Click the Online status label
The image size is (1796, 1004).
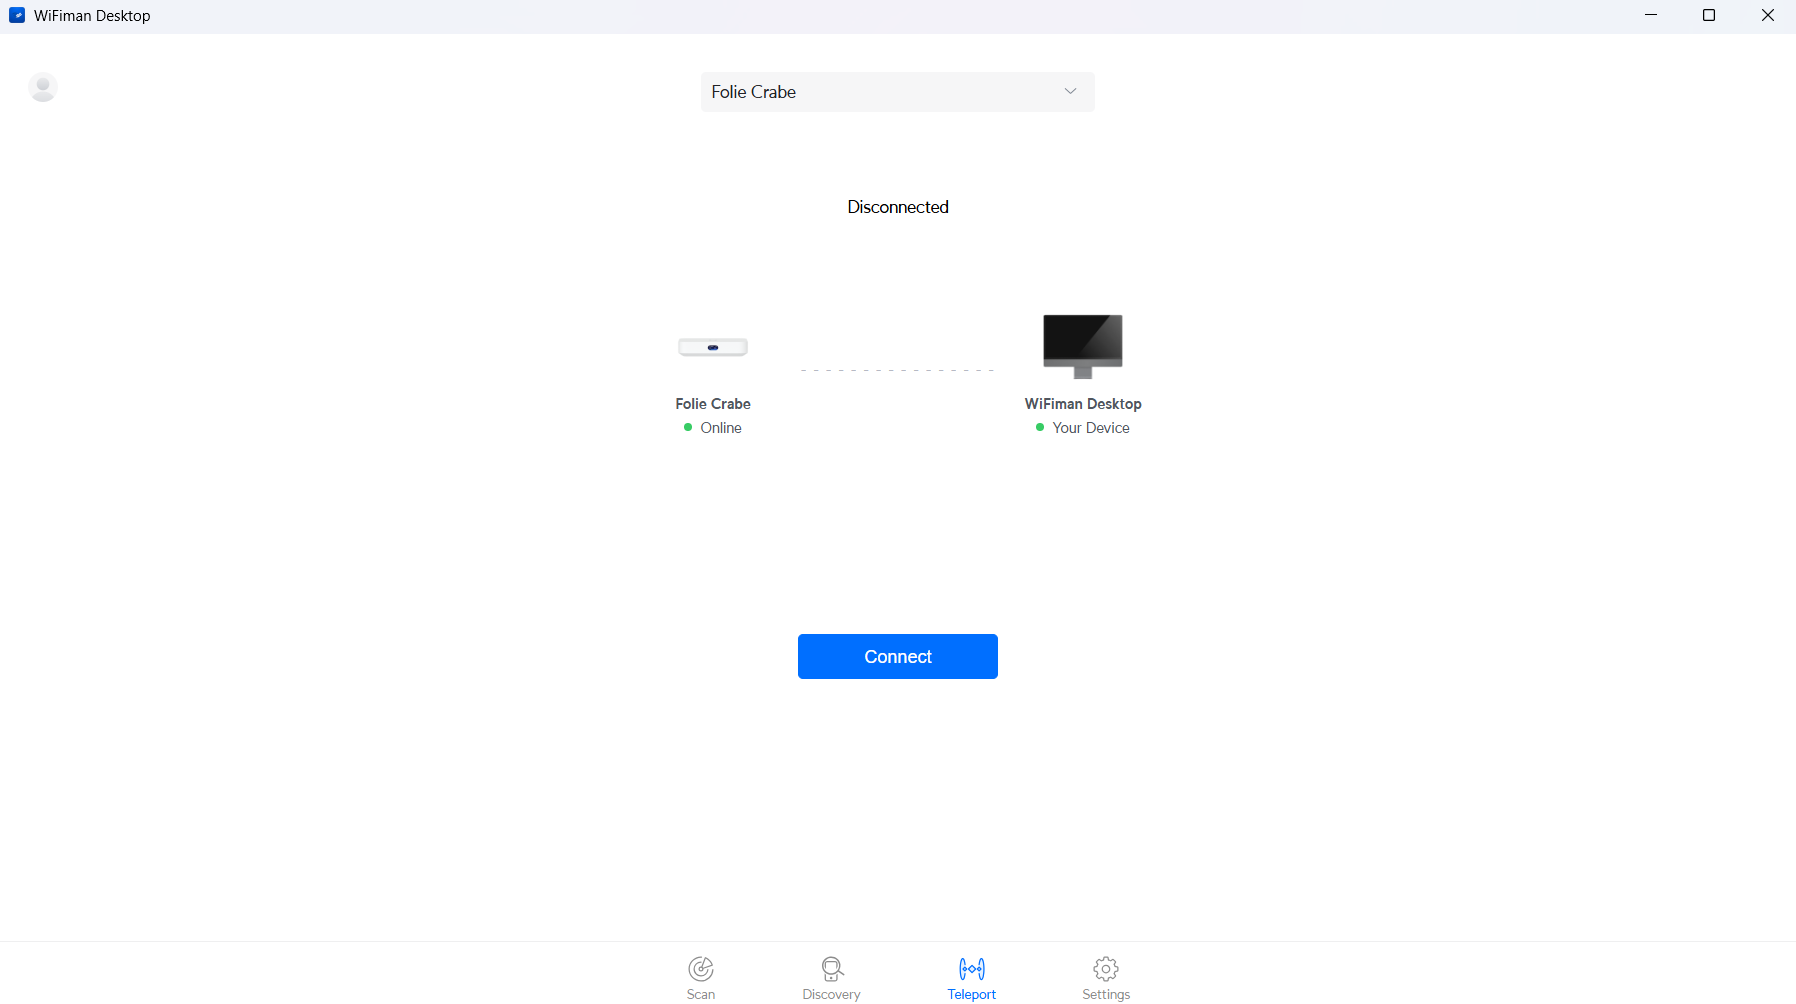[721, 428]
